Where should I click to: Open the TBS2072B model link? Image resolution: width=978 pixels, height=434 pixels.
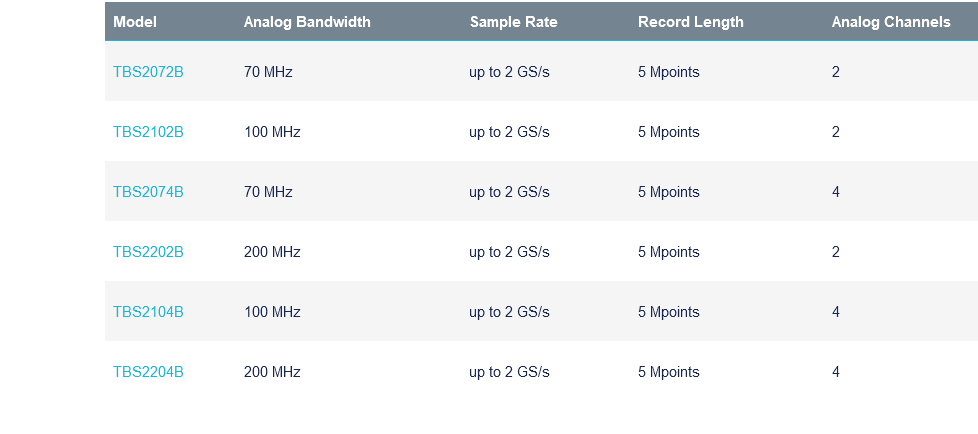coord(148,72)
